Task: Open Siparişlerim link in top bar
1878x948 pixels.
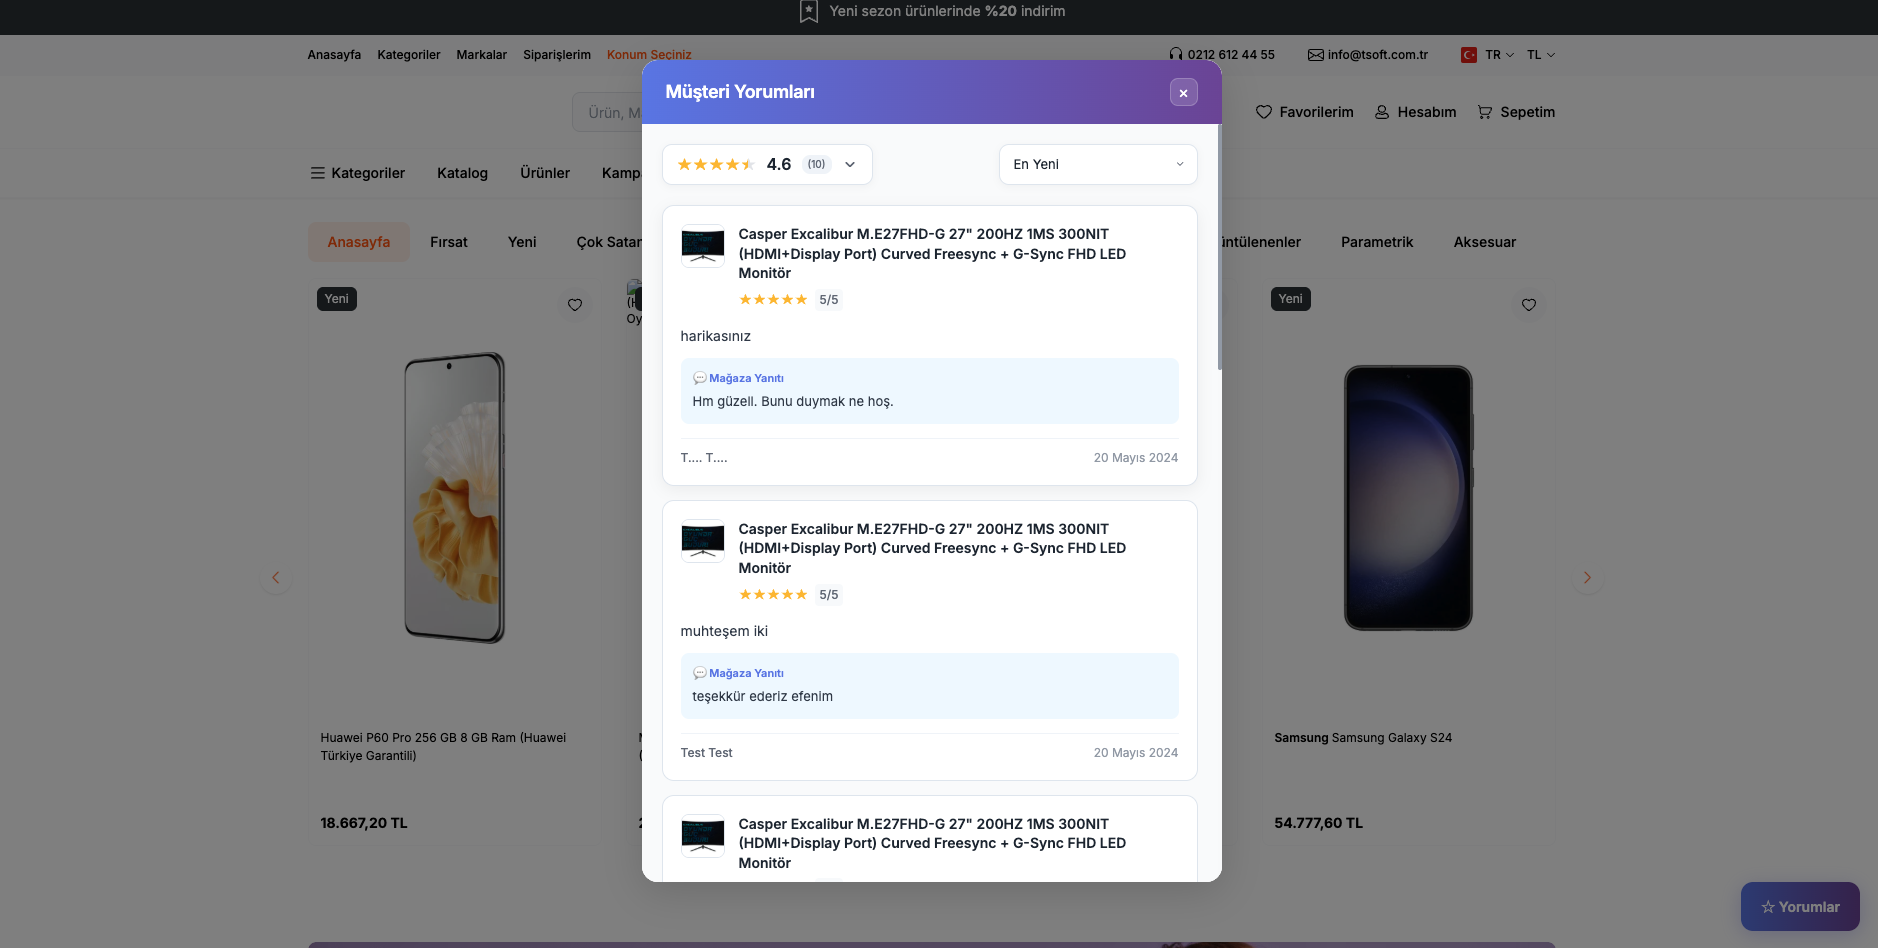Action: coord(557,55)
